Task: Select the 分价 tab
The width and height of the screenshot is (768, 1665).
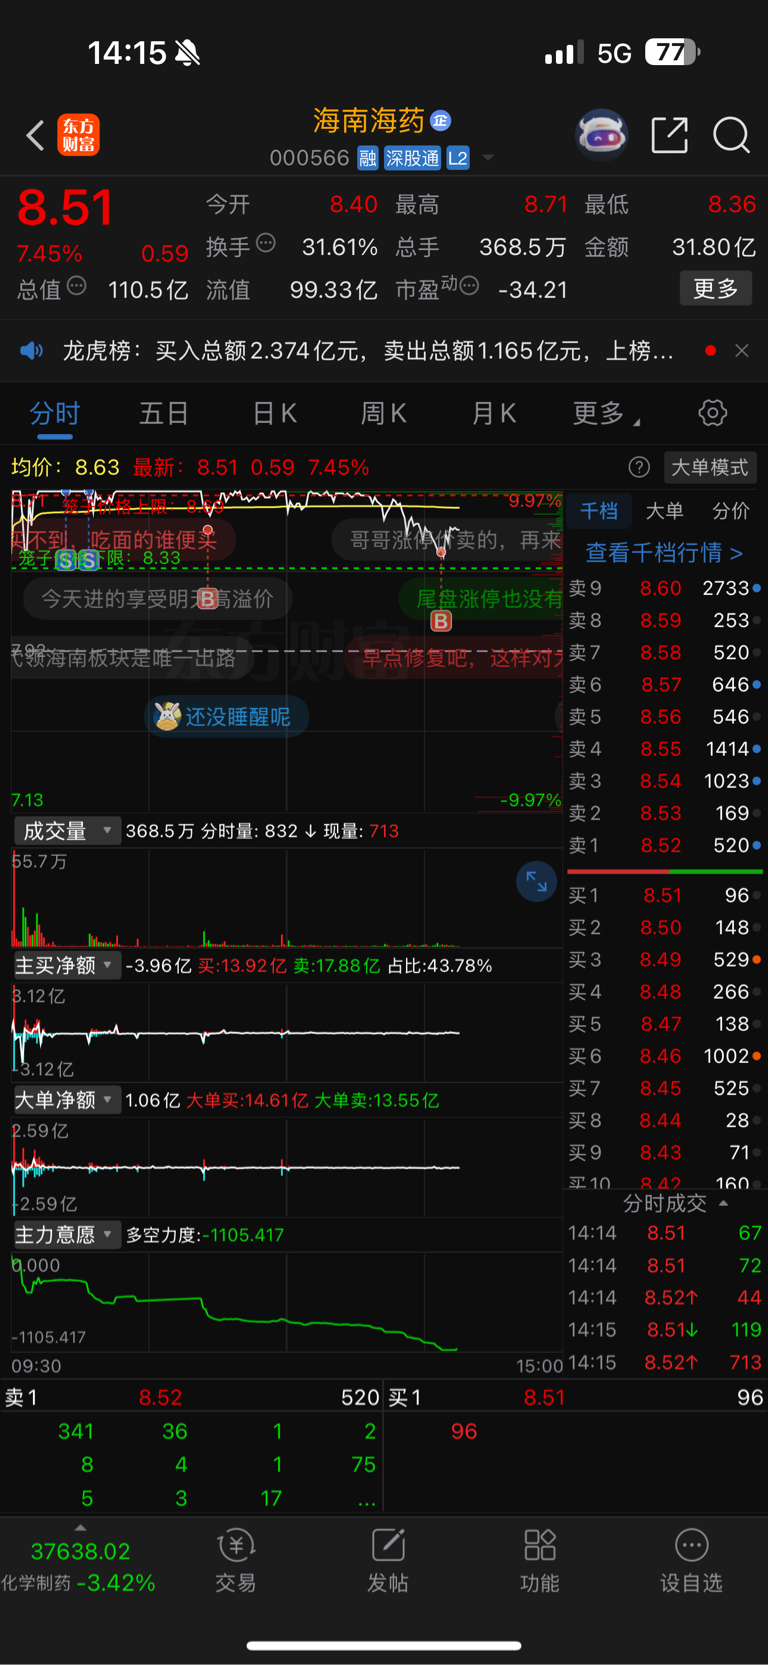Action: tap(730, 511)
